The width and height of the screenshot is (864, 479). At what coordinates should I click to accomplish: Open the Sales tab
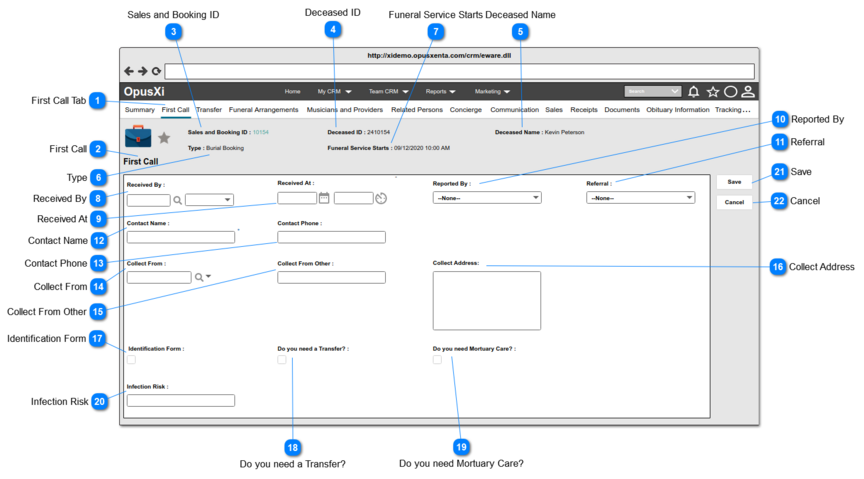554,110
